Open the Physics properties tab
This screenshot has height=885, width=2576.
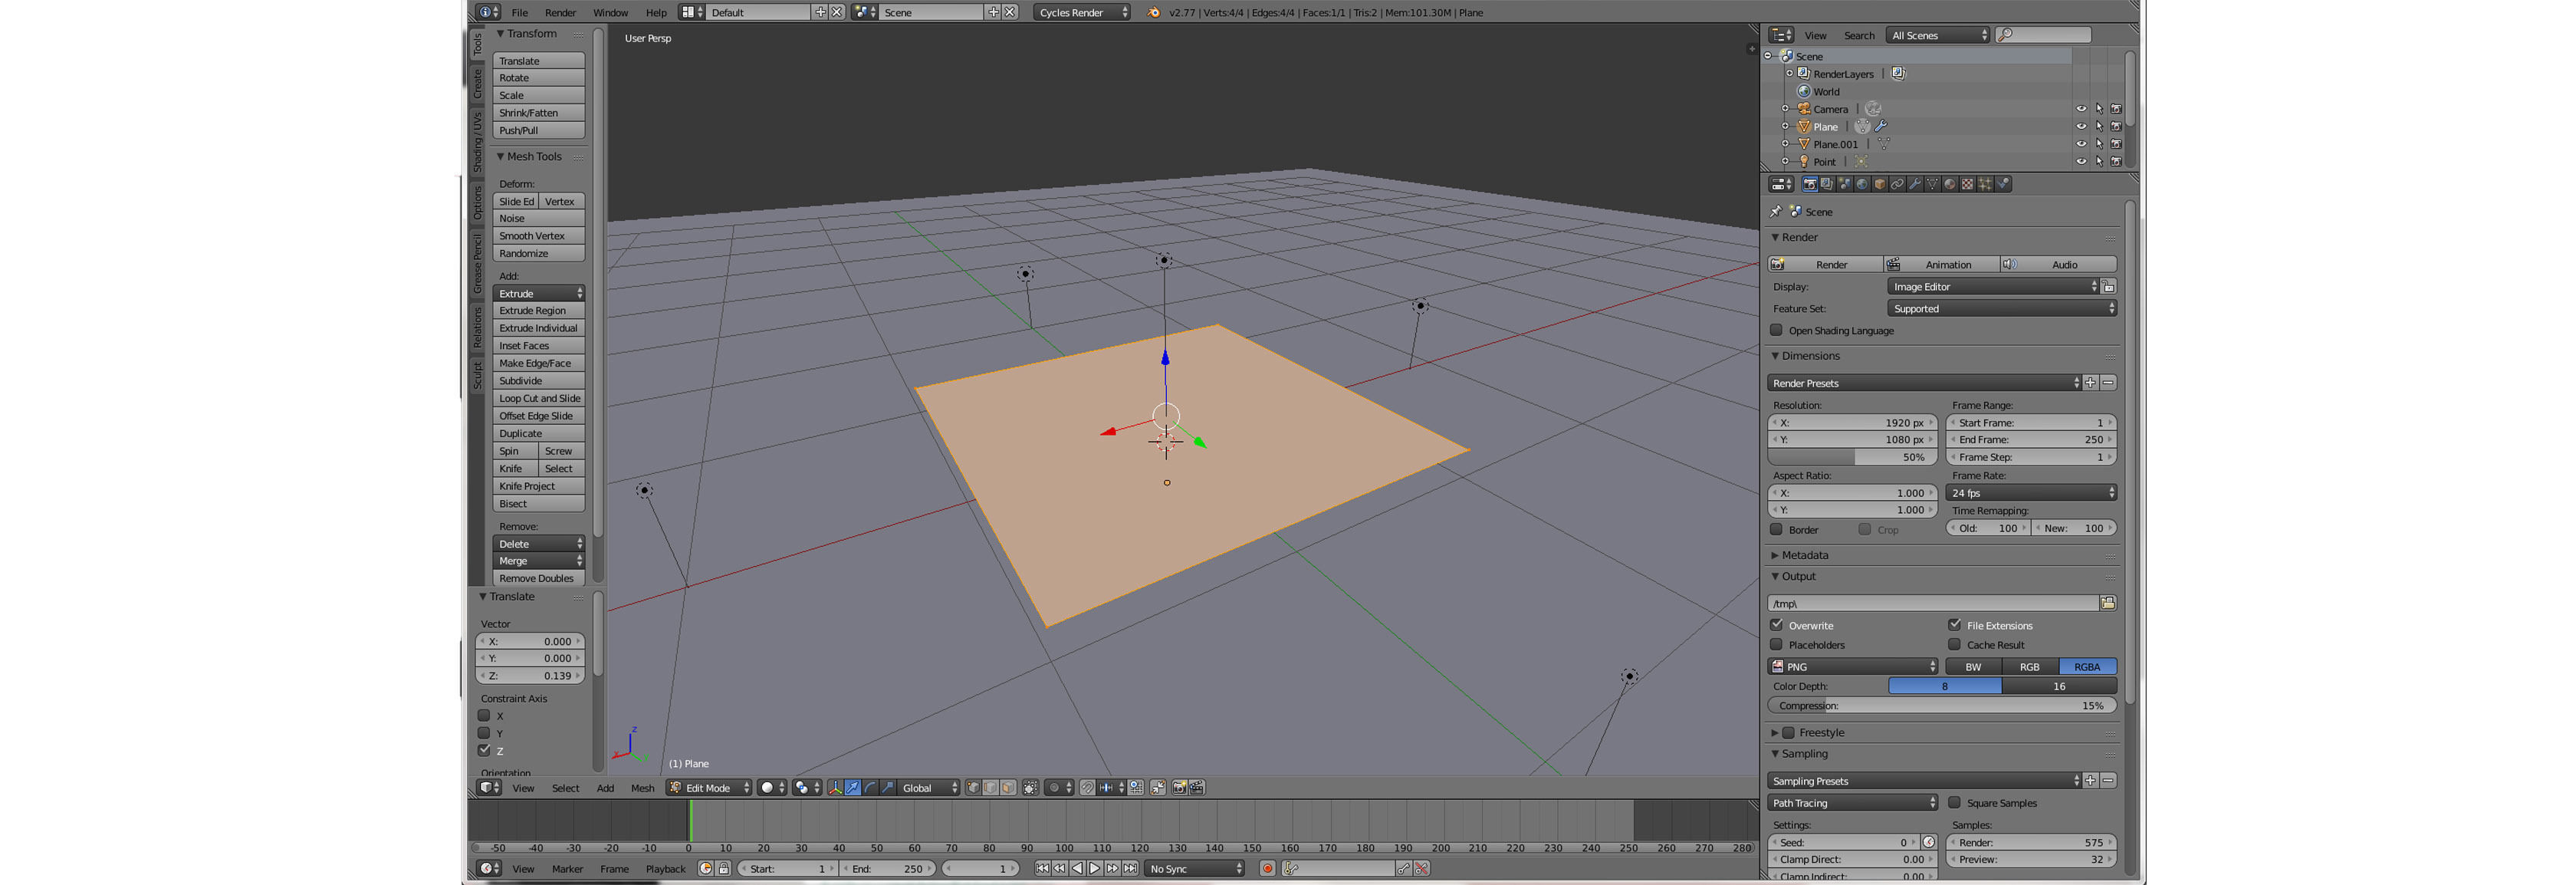[2003, 184]
